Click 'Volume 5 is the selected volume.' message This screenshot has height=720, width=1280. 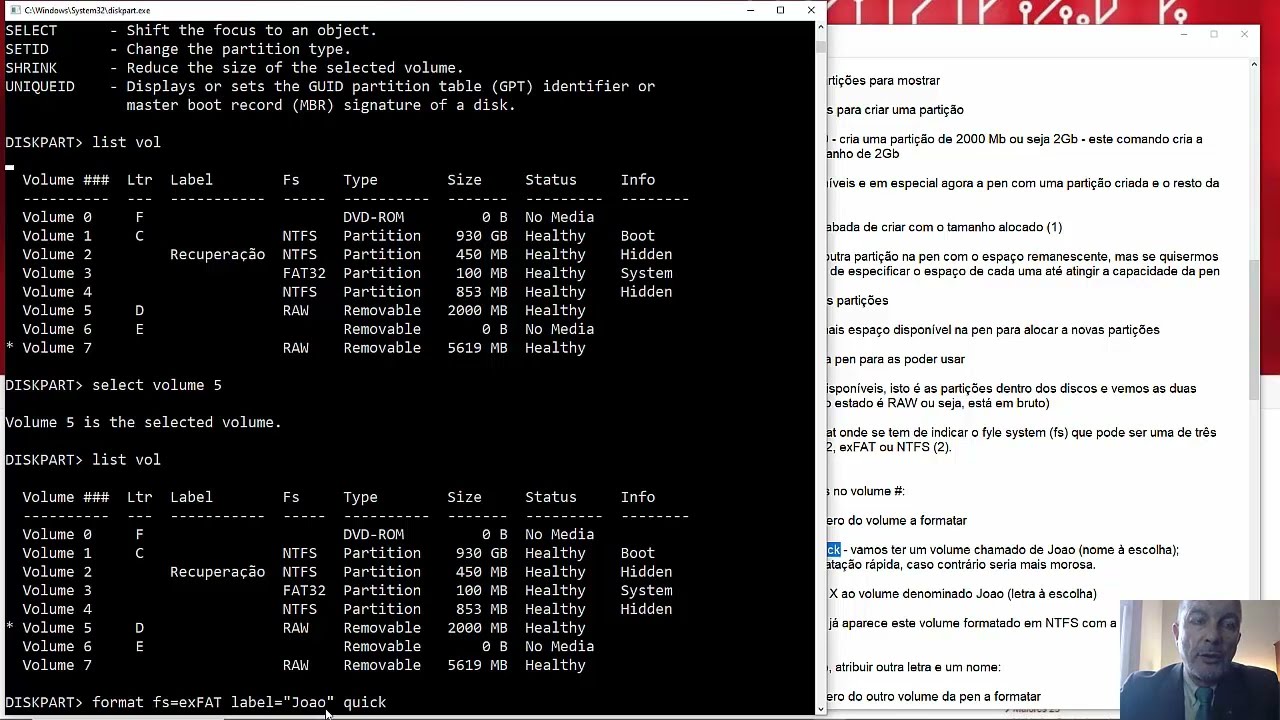(143, 422)
